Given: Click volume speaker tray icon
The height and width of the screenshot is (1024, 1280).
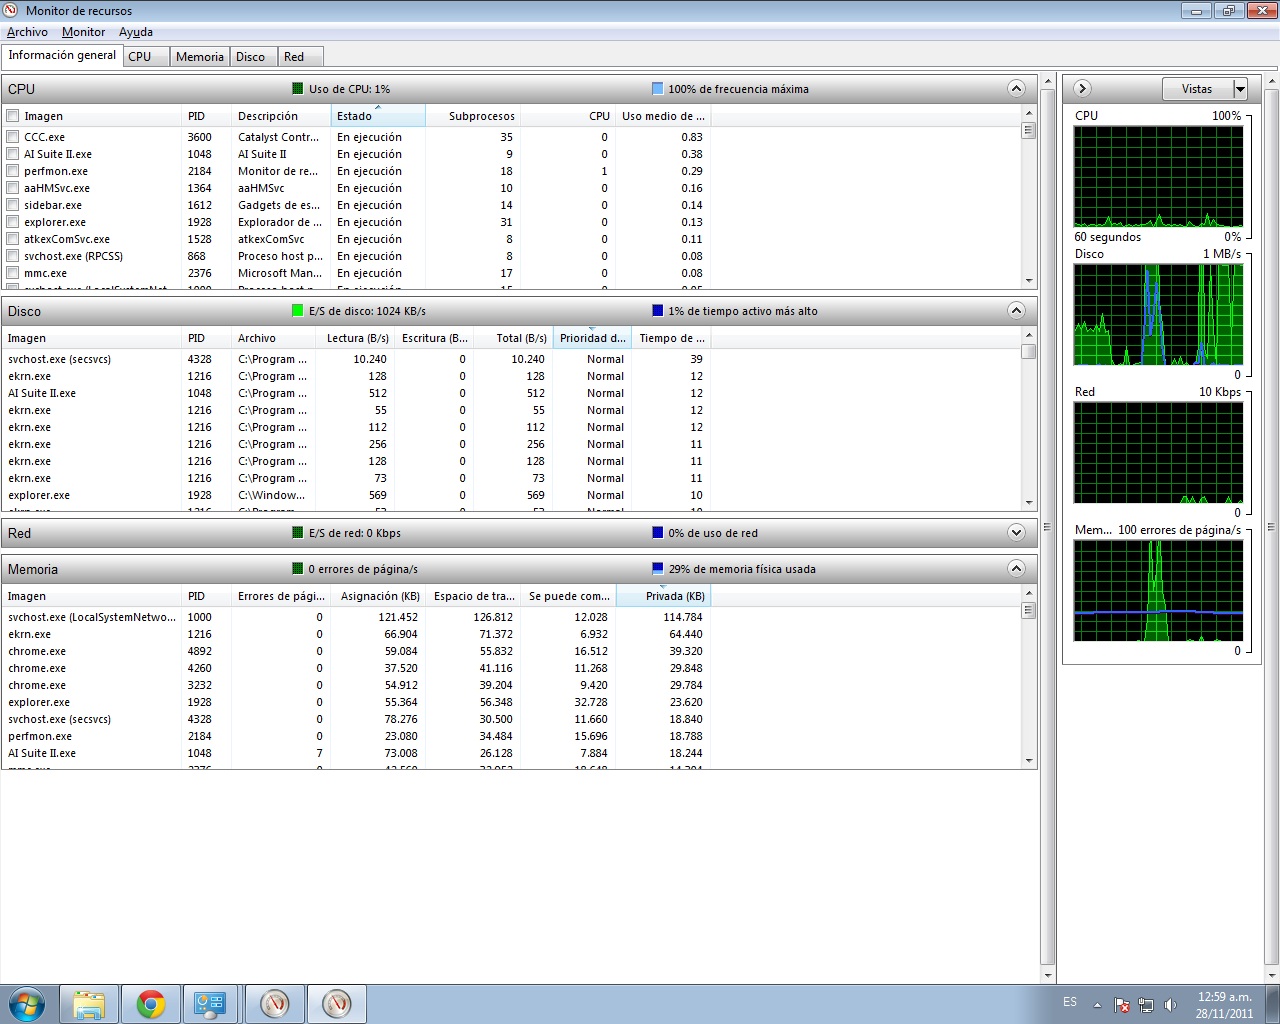Looking at the screenshot, I should 1168,1005.
